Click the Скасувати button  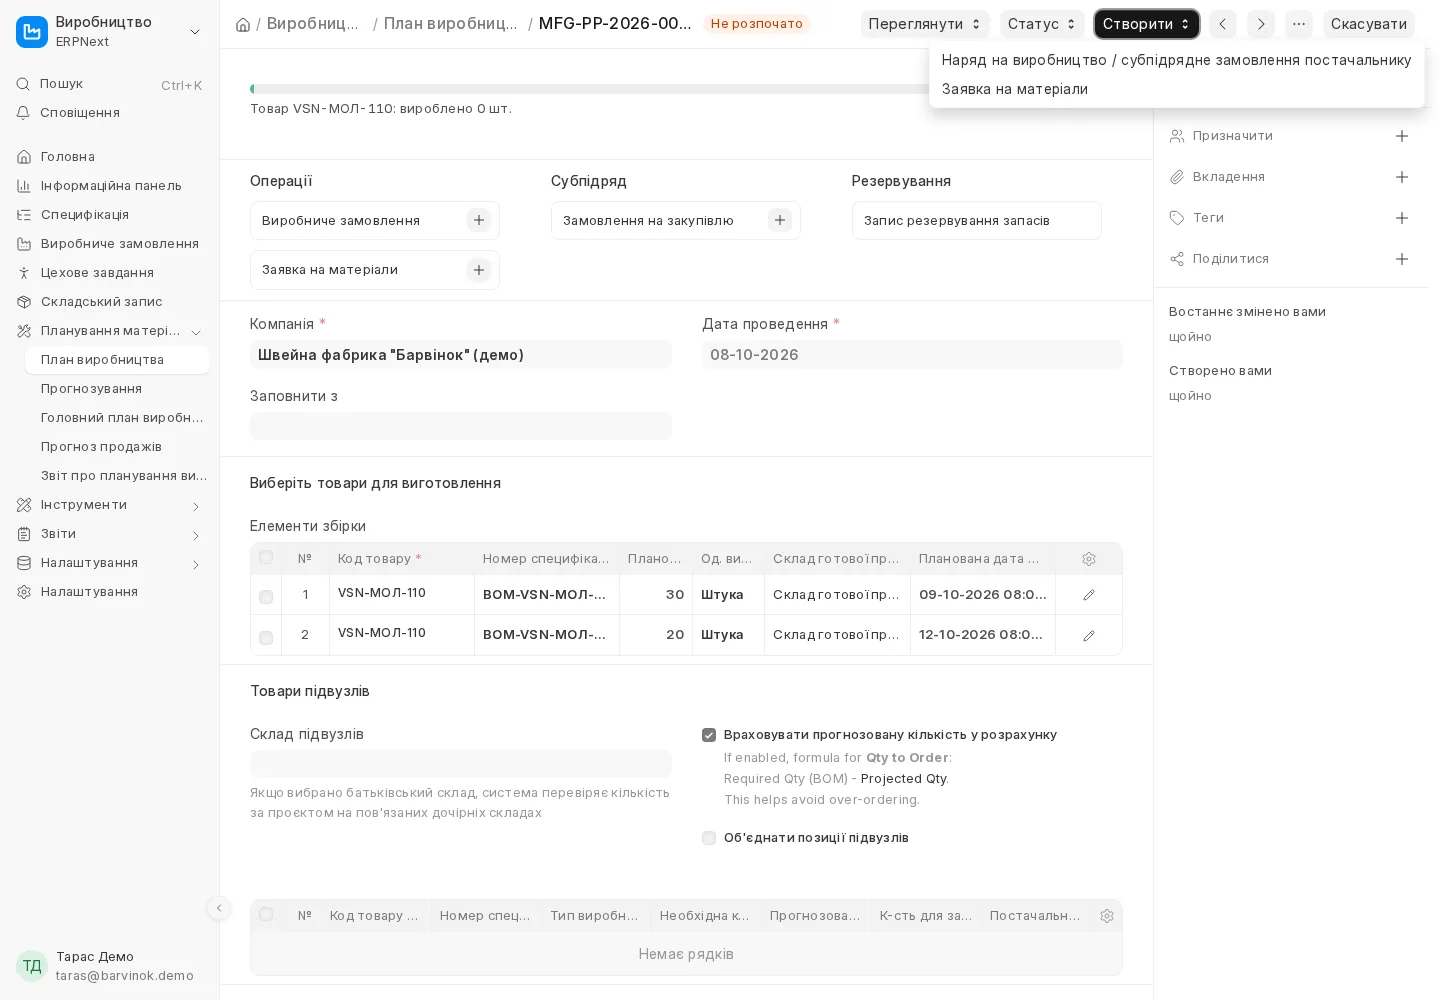[x=1368, y=24]
